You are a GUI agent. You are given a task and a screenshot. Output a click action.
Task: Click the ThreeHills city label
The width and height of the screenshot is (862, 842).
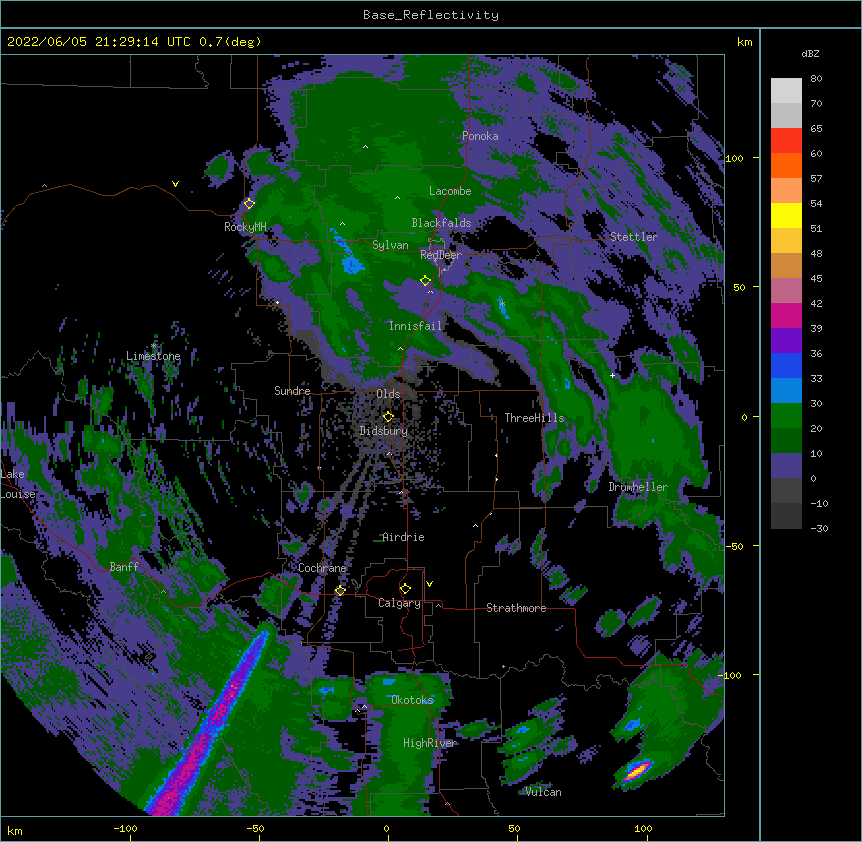[534, 418]
